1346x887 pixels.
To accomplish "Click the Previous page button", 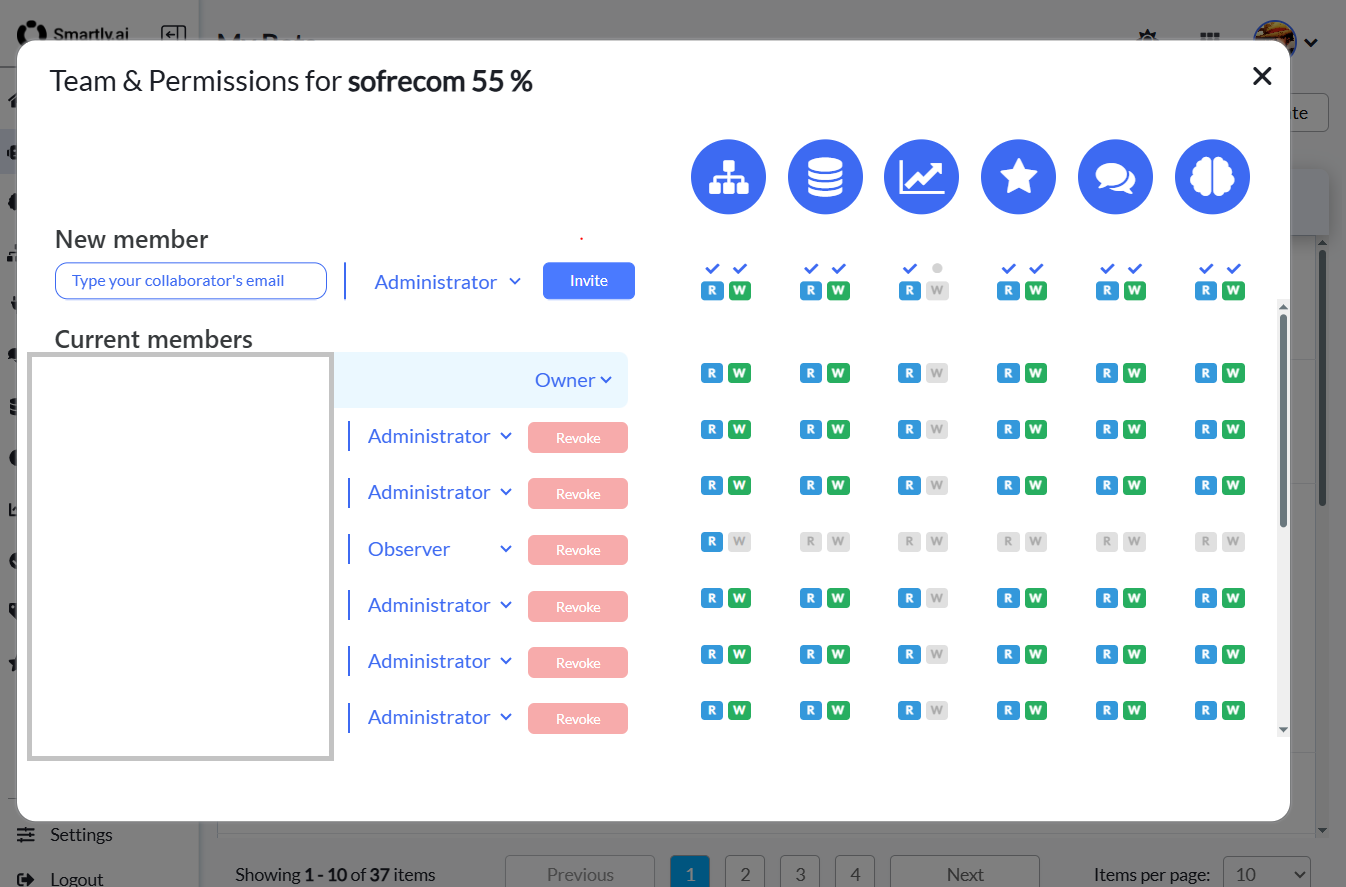I will 580,873.
